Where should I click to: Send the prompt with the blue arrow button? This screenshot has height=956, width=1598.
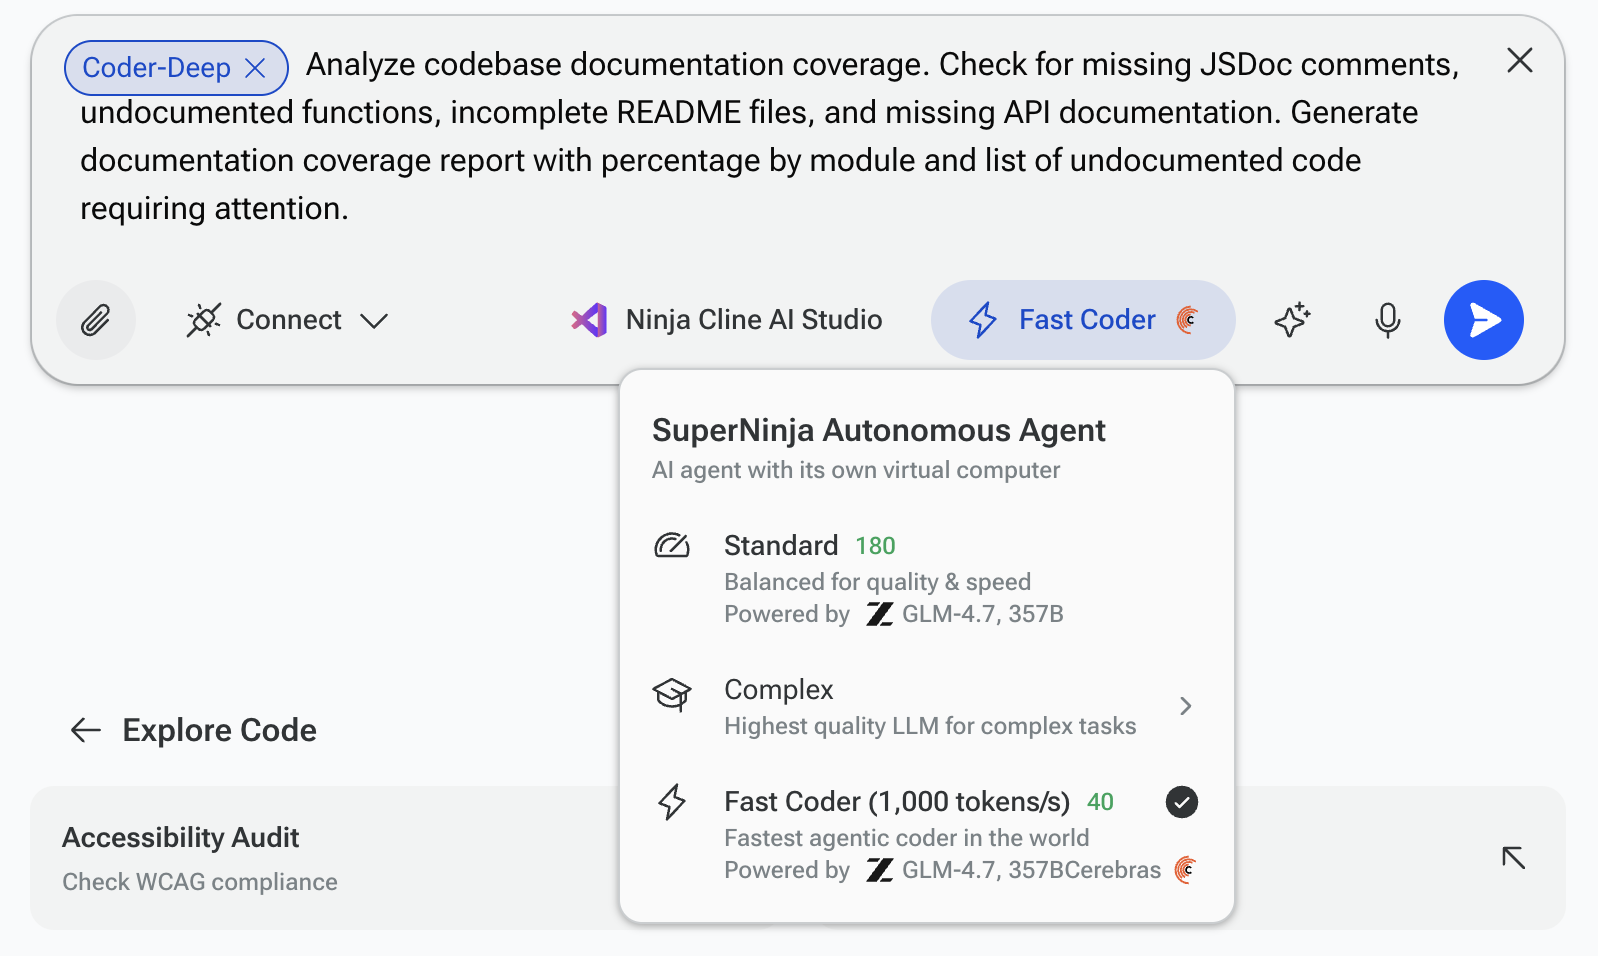pyautogui.click(x=1484, y=320)
